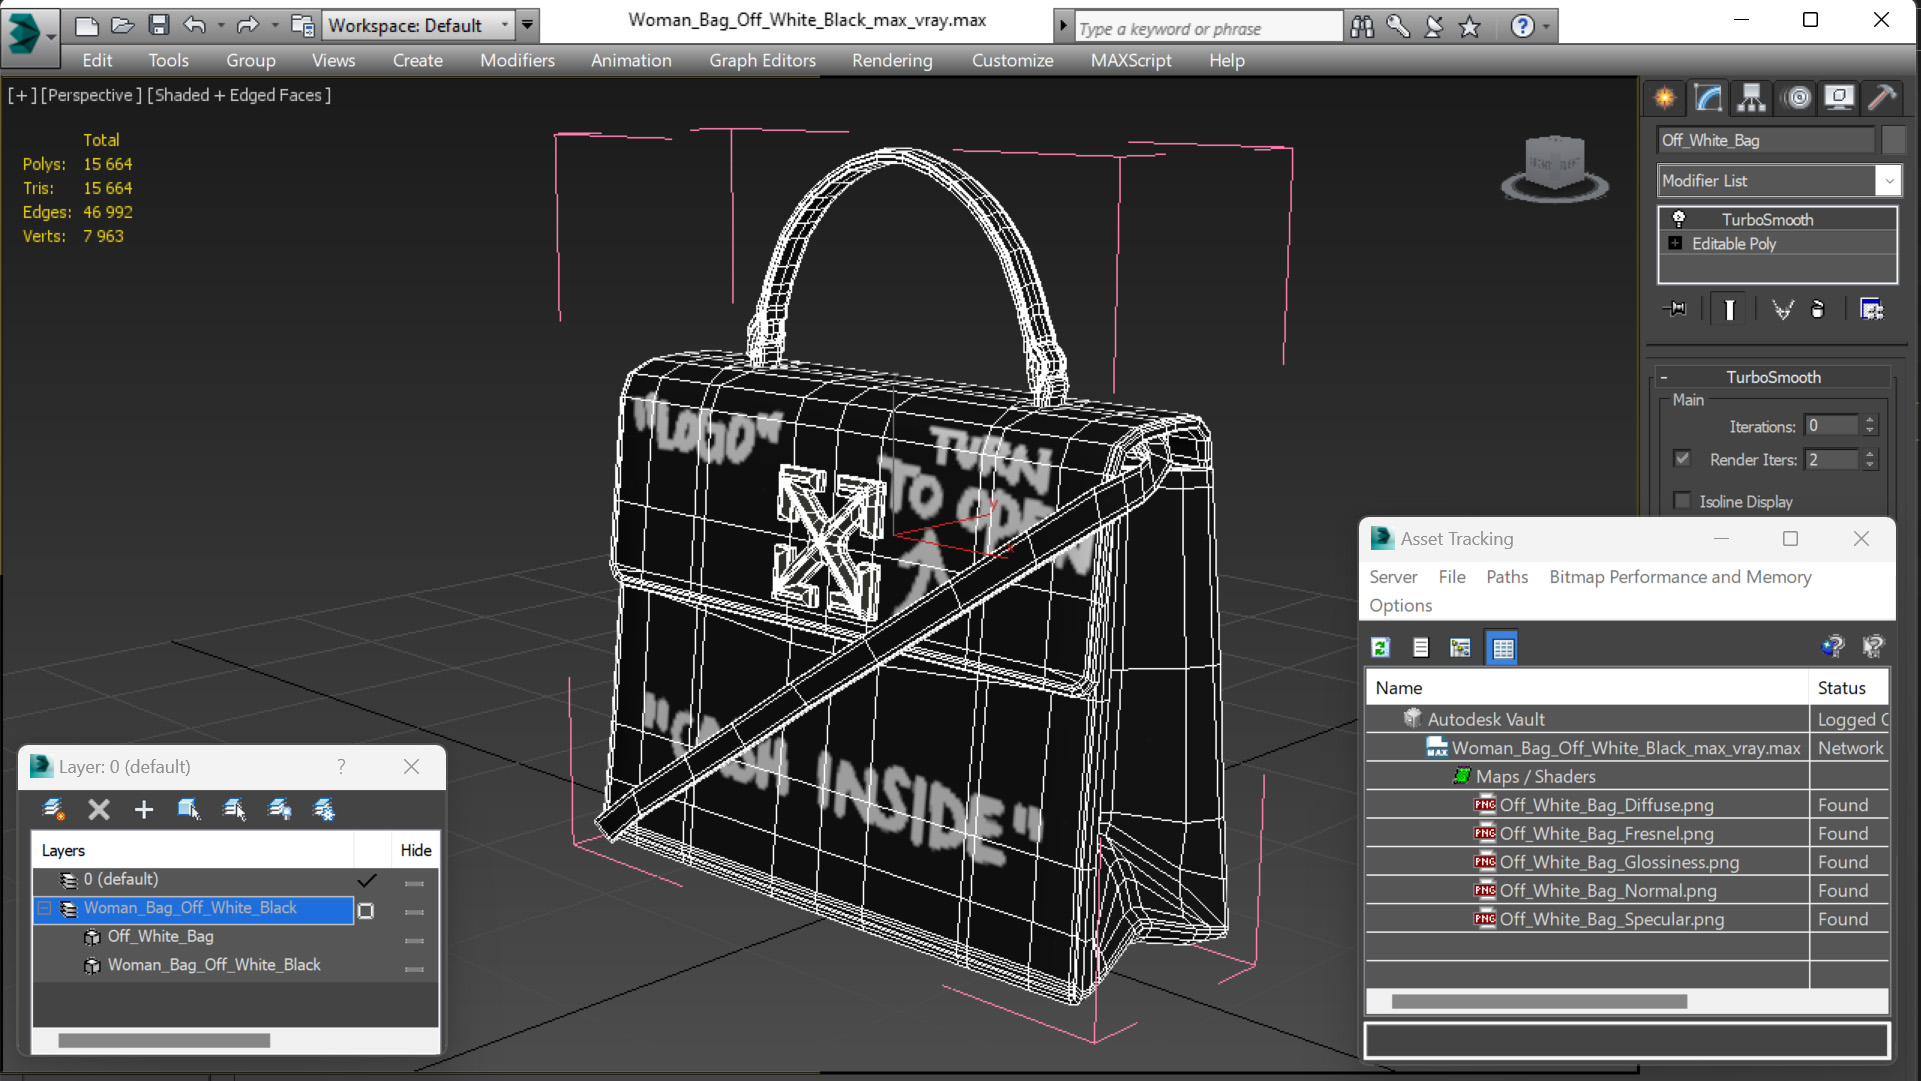Switch to the Modify command panel
This screenshot has height=1081, width=1921.
(1708, 97)
